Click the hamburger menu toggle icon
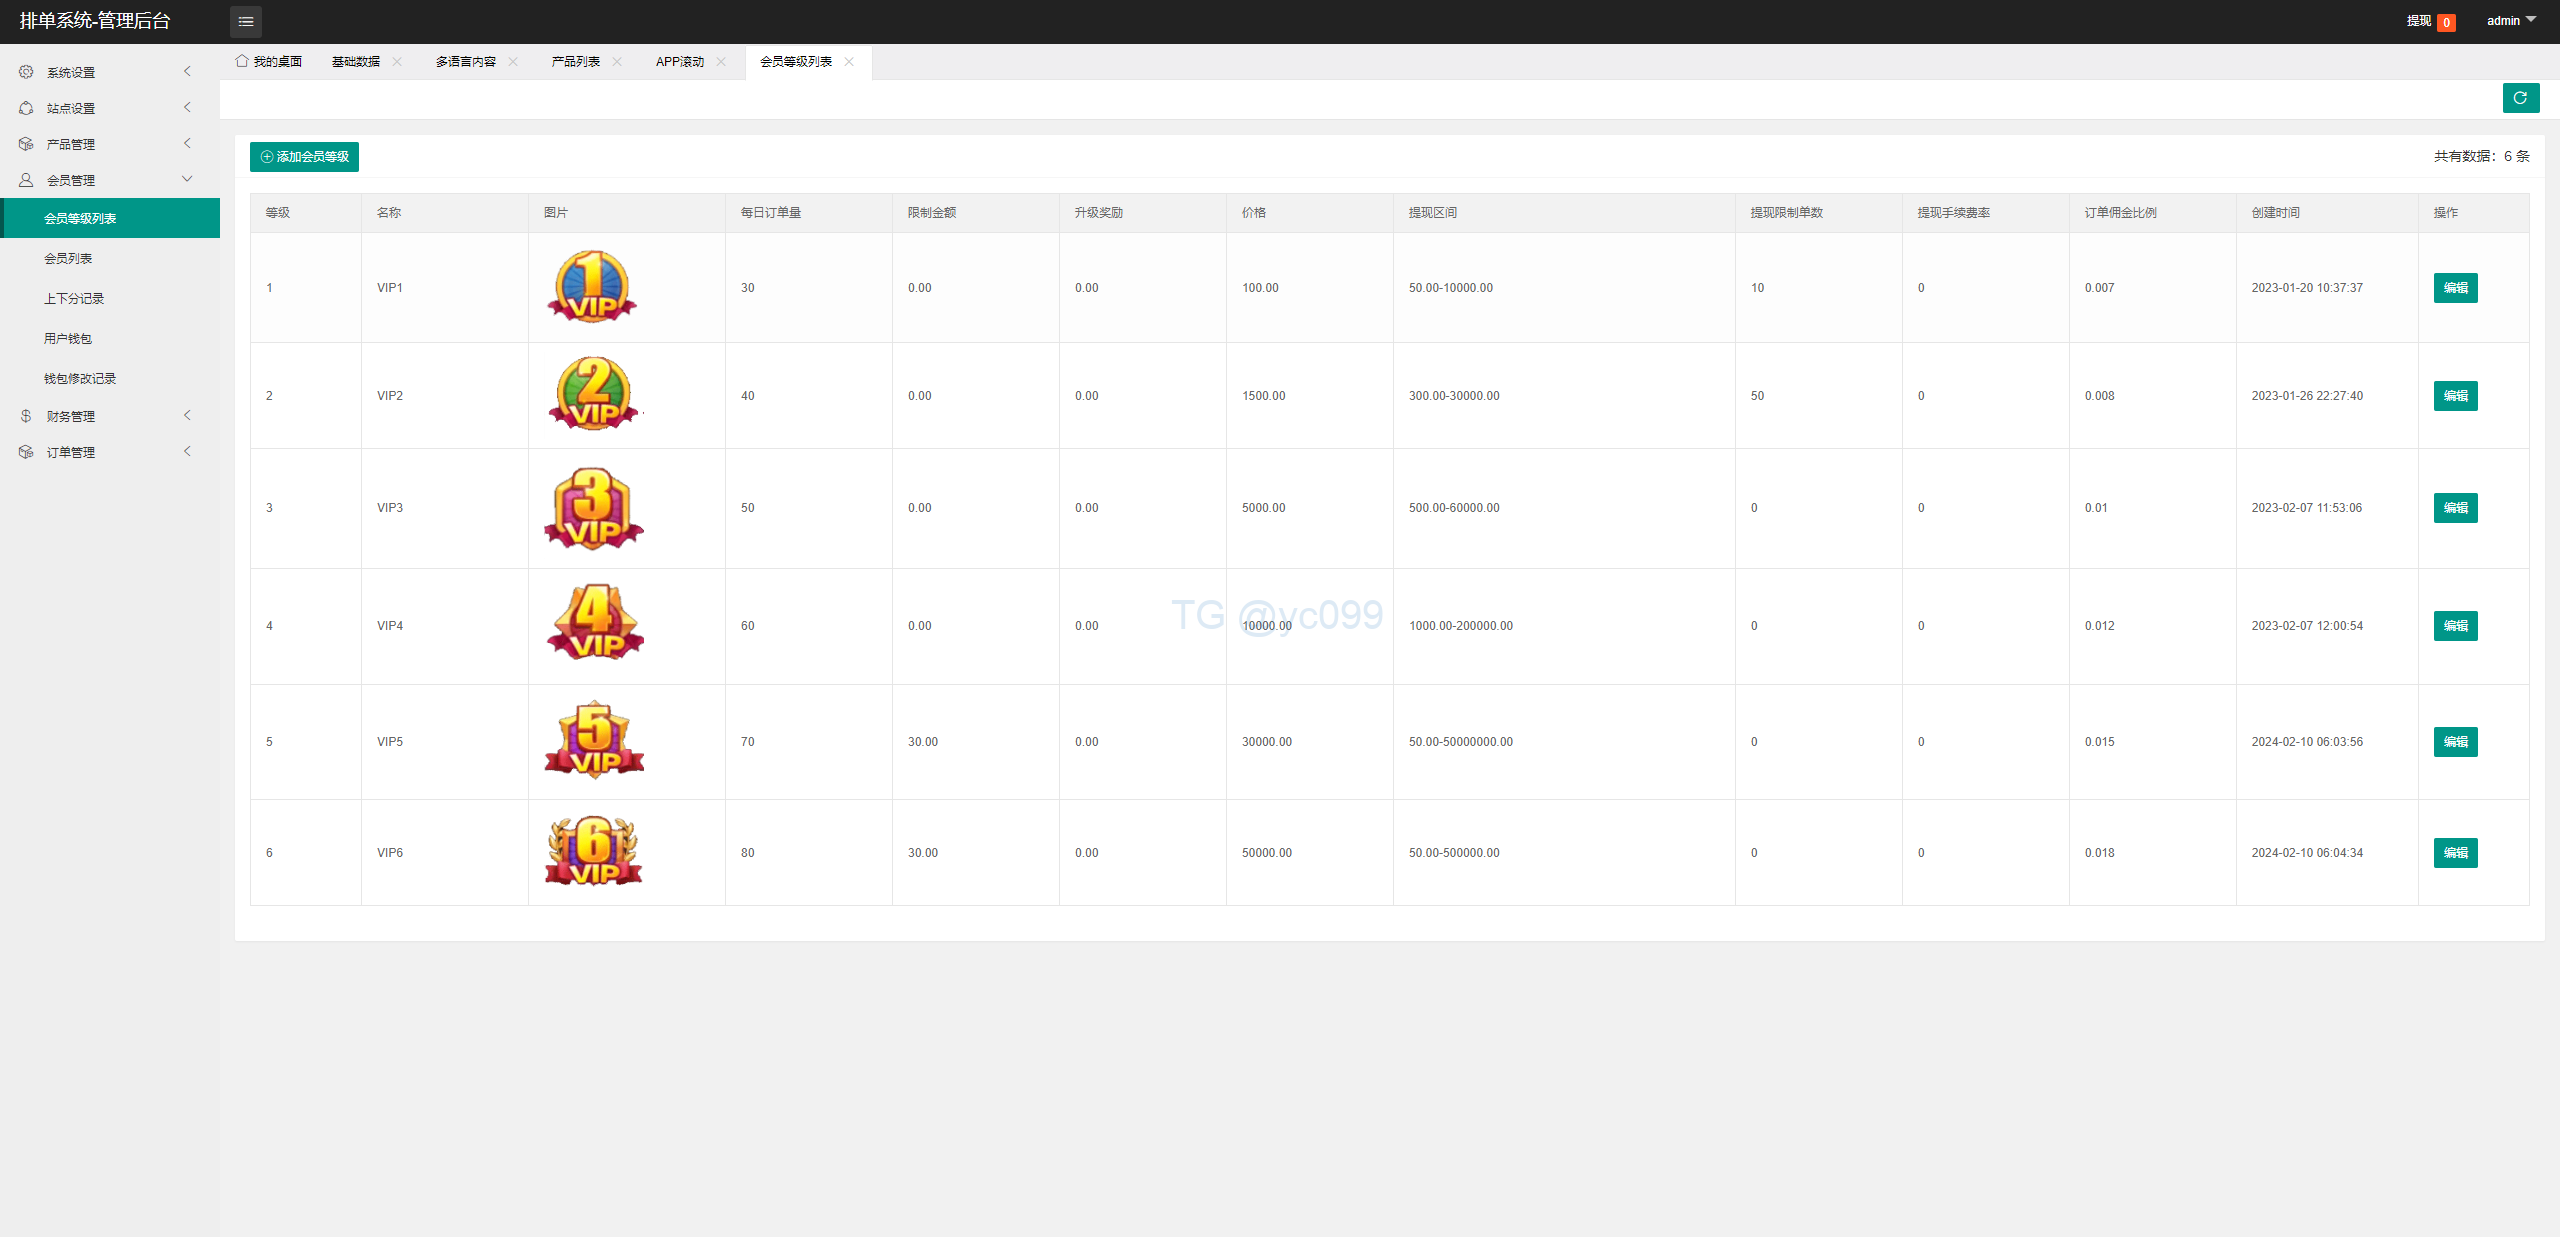The width and height of the screenshot is (2560, 1237). click(246, 21)
